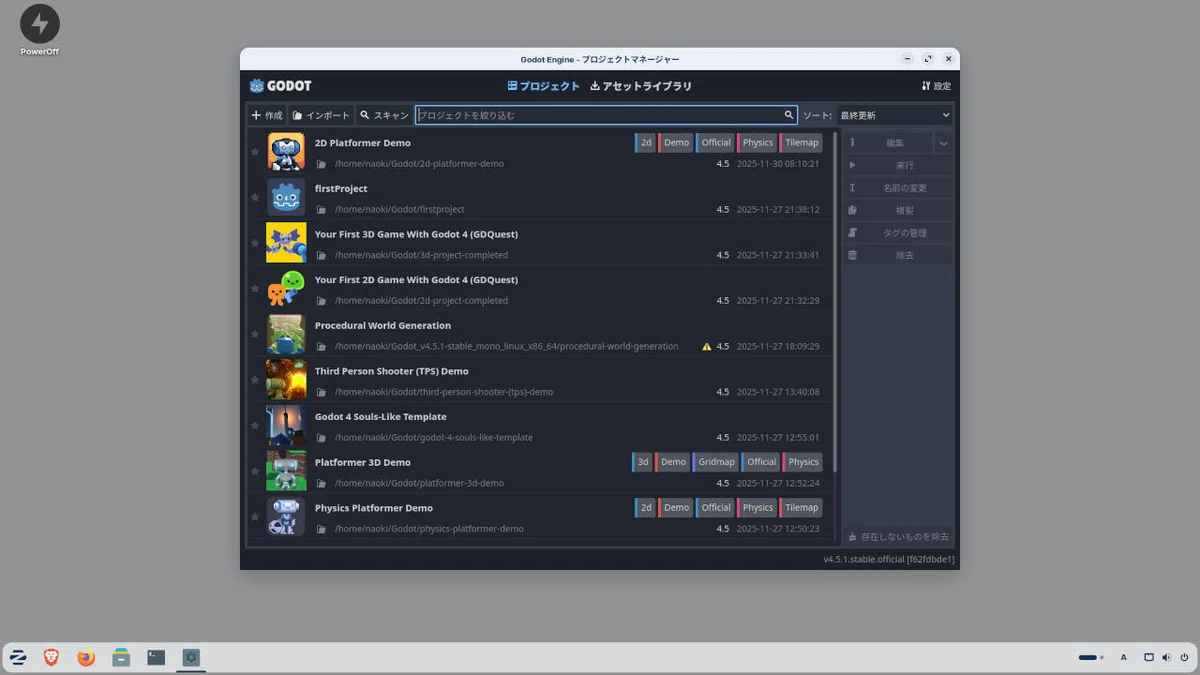The width and height of the screenshot is (1200, 675).
Task: Click the スキャン scan button
Action: tap(384, 115)
